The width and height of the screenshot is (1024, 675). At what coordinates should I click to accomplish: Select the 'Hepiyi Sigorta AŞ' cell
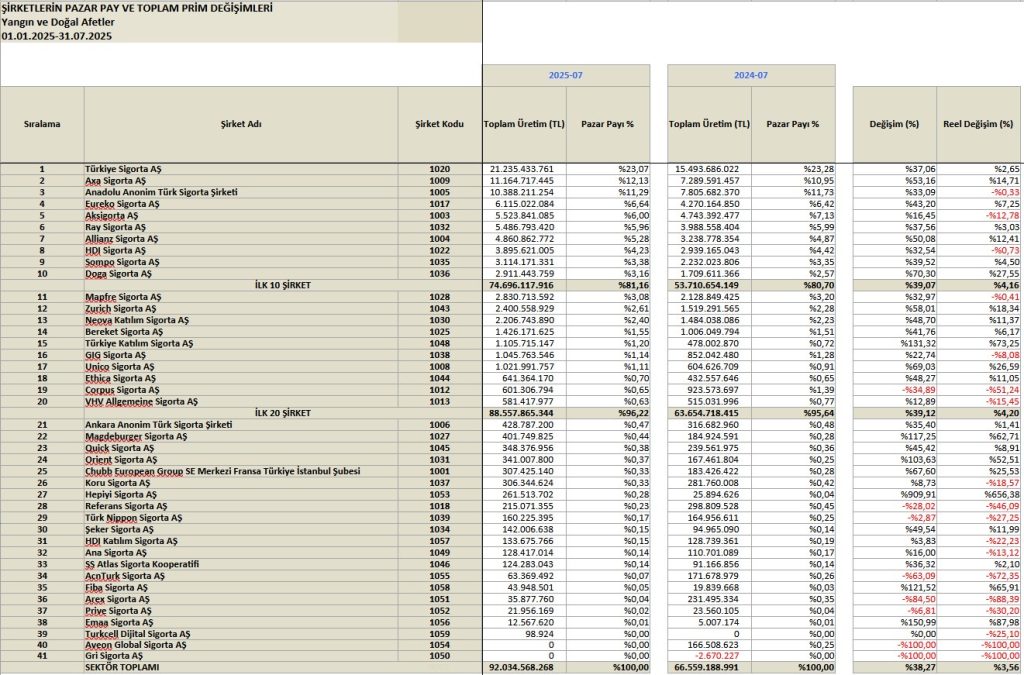241,495
